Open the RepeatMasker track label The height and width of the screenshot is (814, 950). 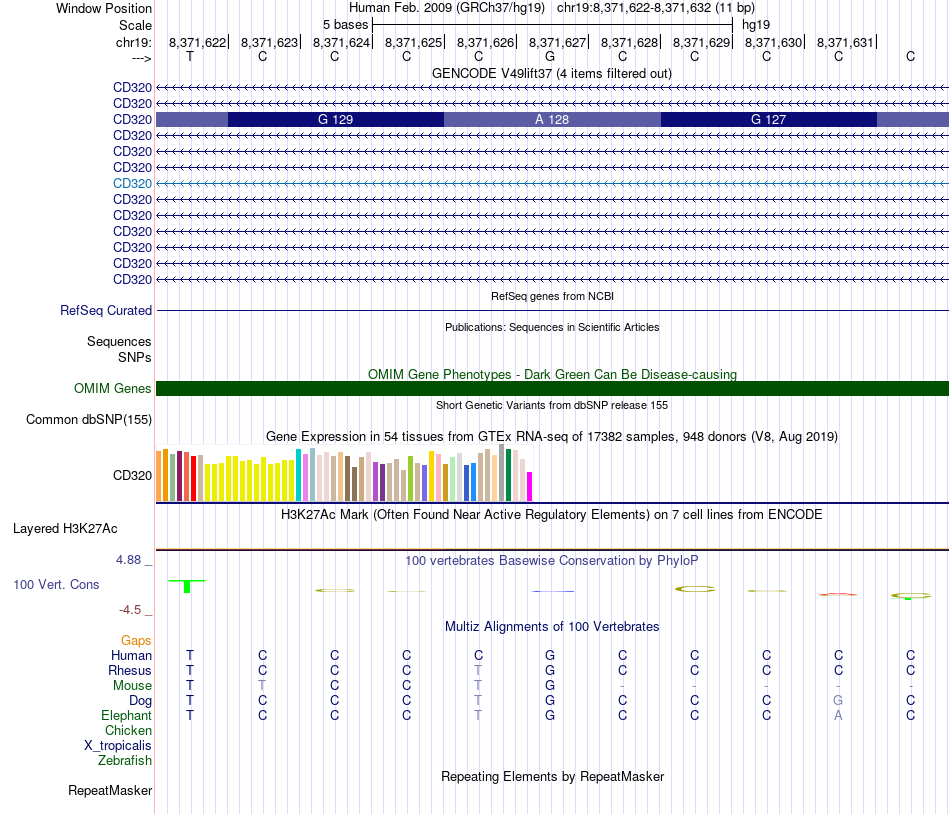[110, 790]
